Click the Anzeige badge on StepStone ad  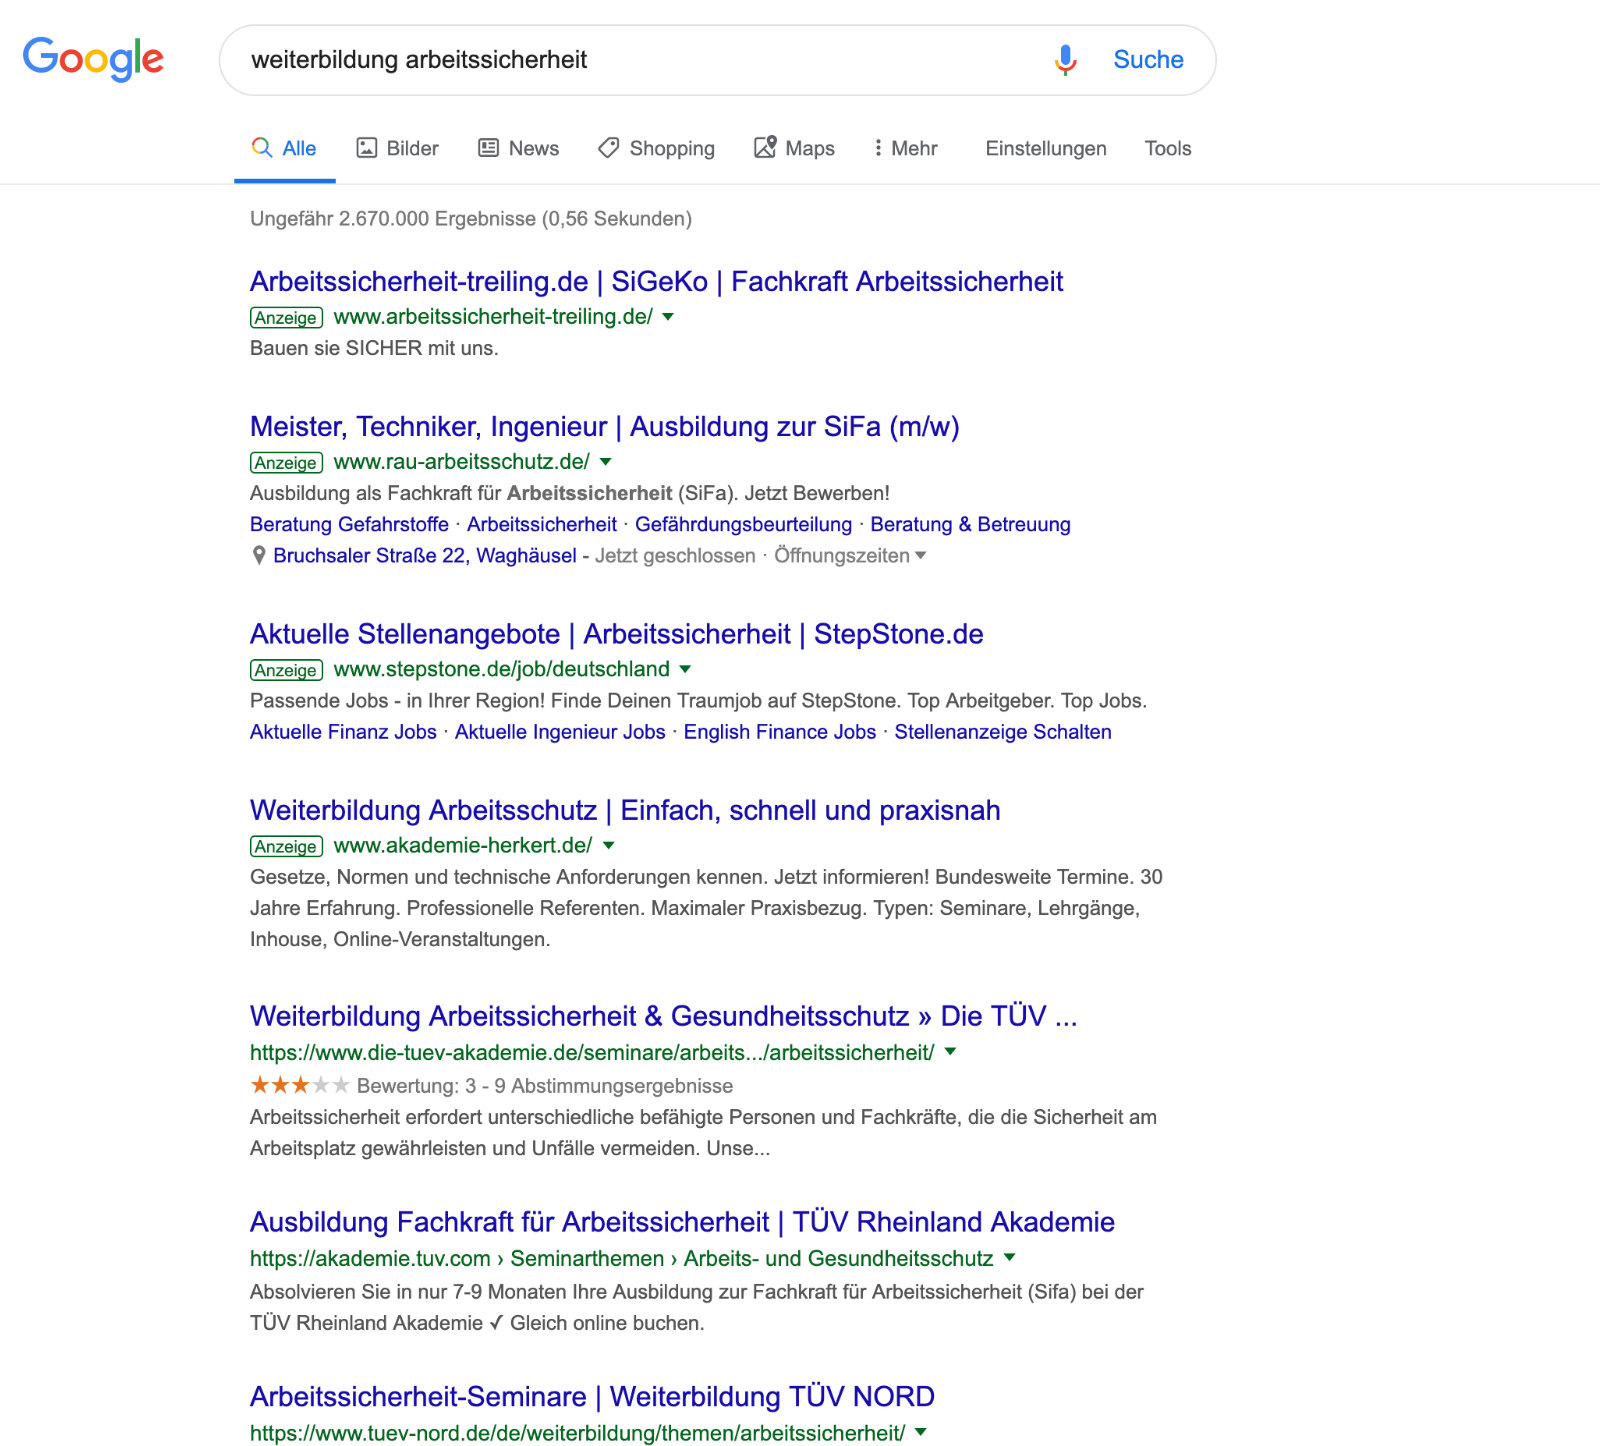tap(286, 670)
